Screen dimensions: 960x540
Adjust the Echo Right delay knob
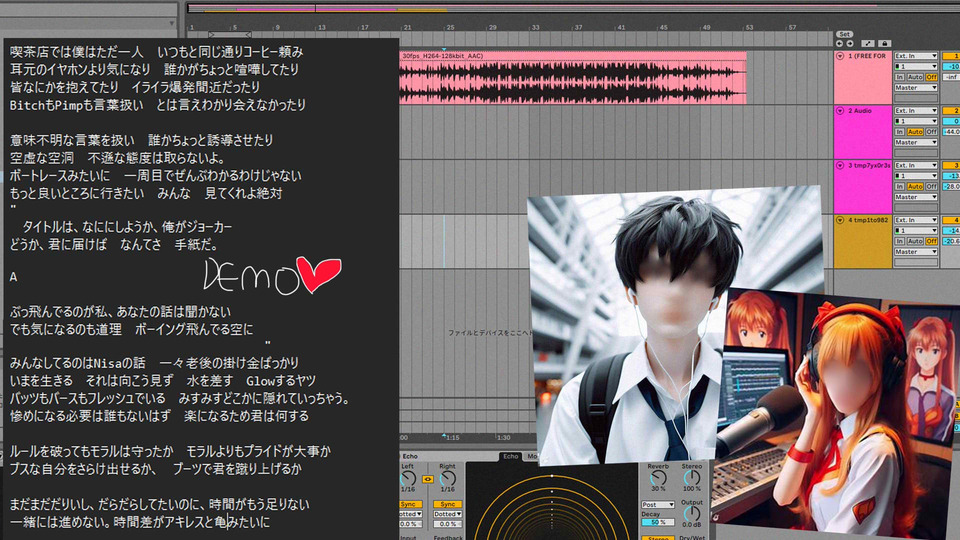(x=448, y=478)
